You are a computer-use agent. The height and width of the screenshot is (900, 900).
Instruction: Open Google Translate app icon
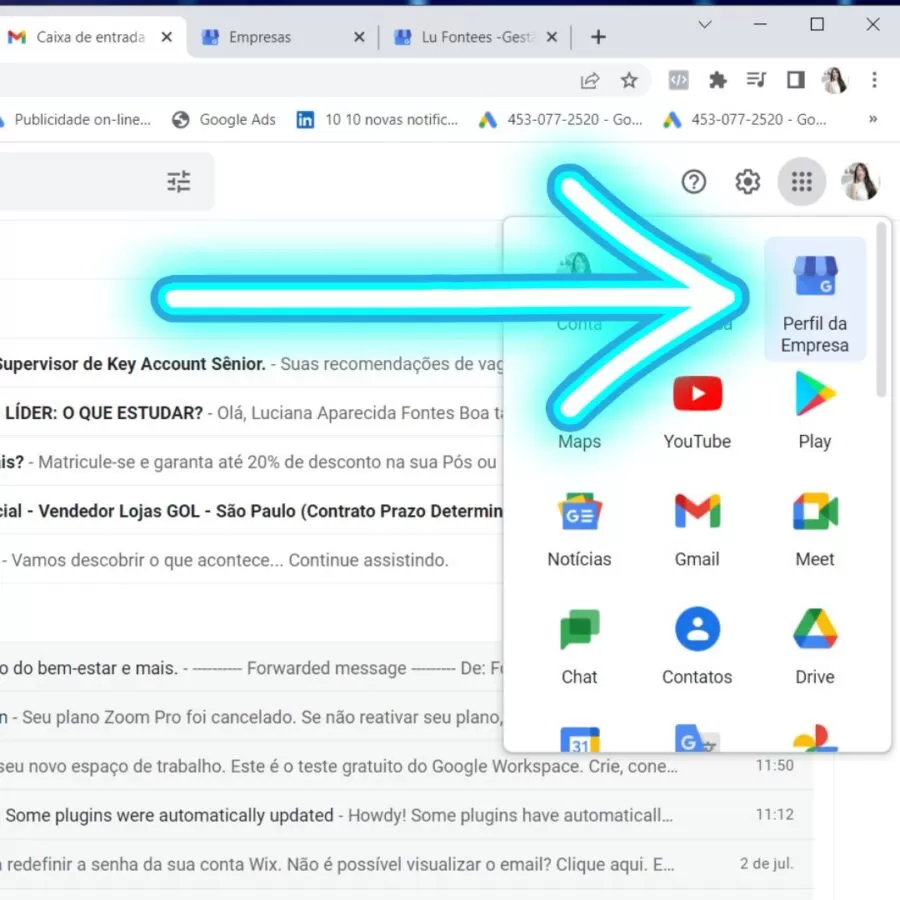(x=697, y=739)
